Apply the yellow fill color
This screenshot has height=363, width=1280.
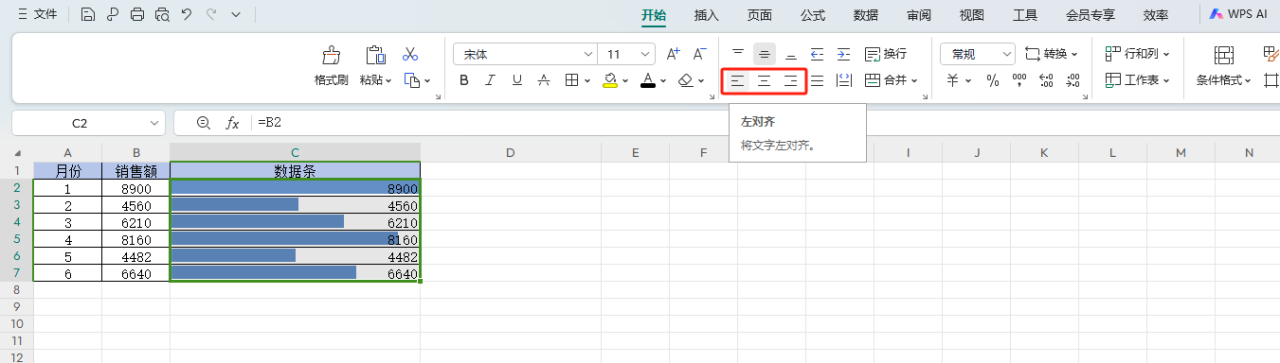click(x=609, y=80)
